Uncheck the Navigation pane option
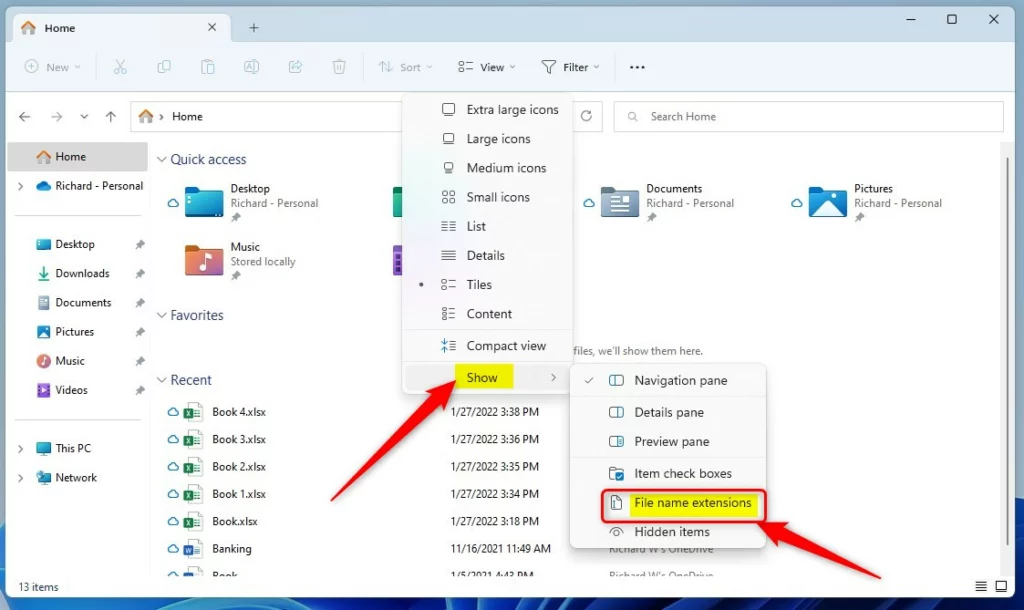1024x610 pixels. 680,380
